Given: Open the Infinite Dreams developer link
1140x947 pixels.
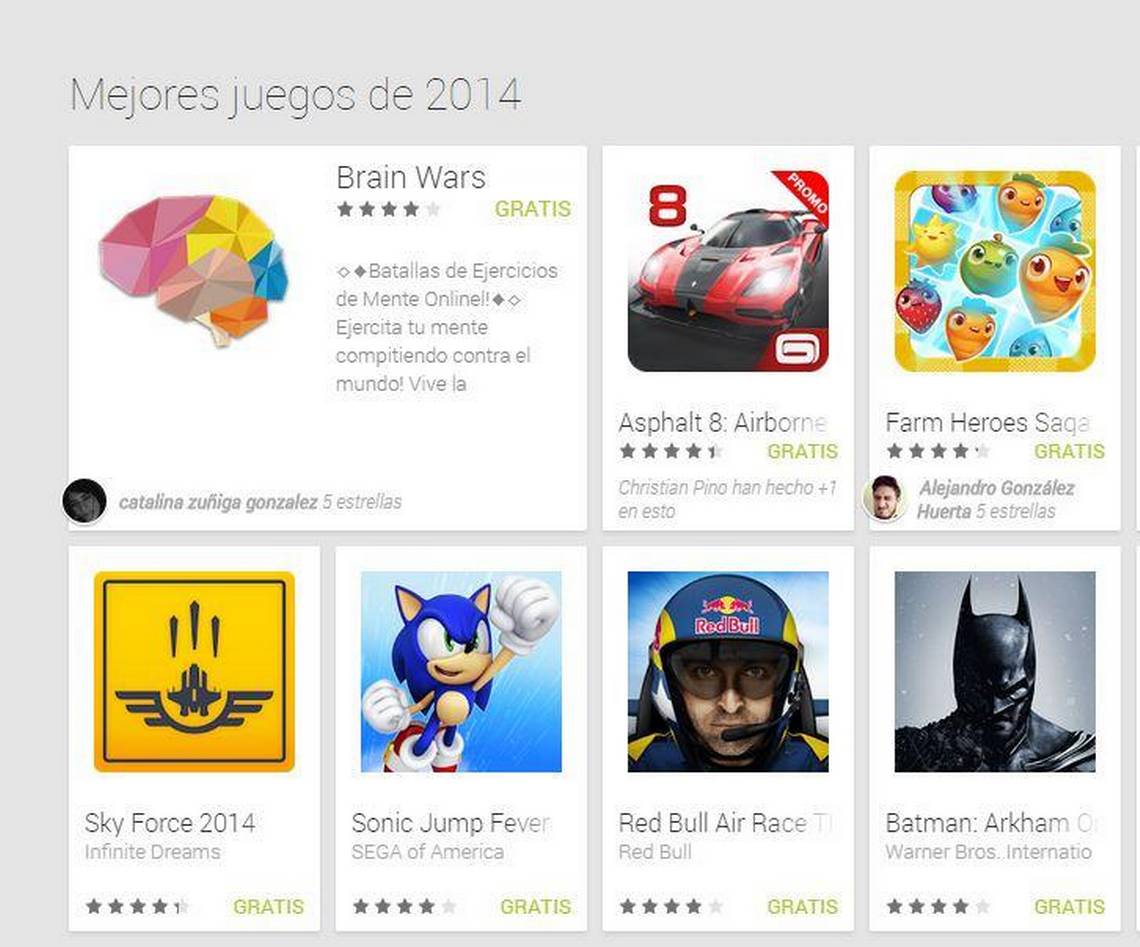Looking at the screenshot, I should point(152,852).
